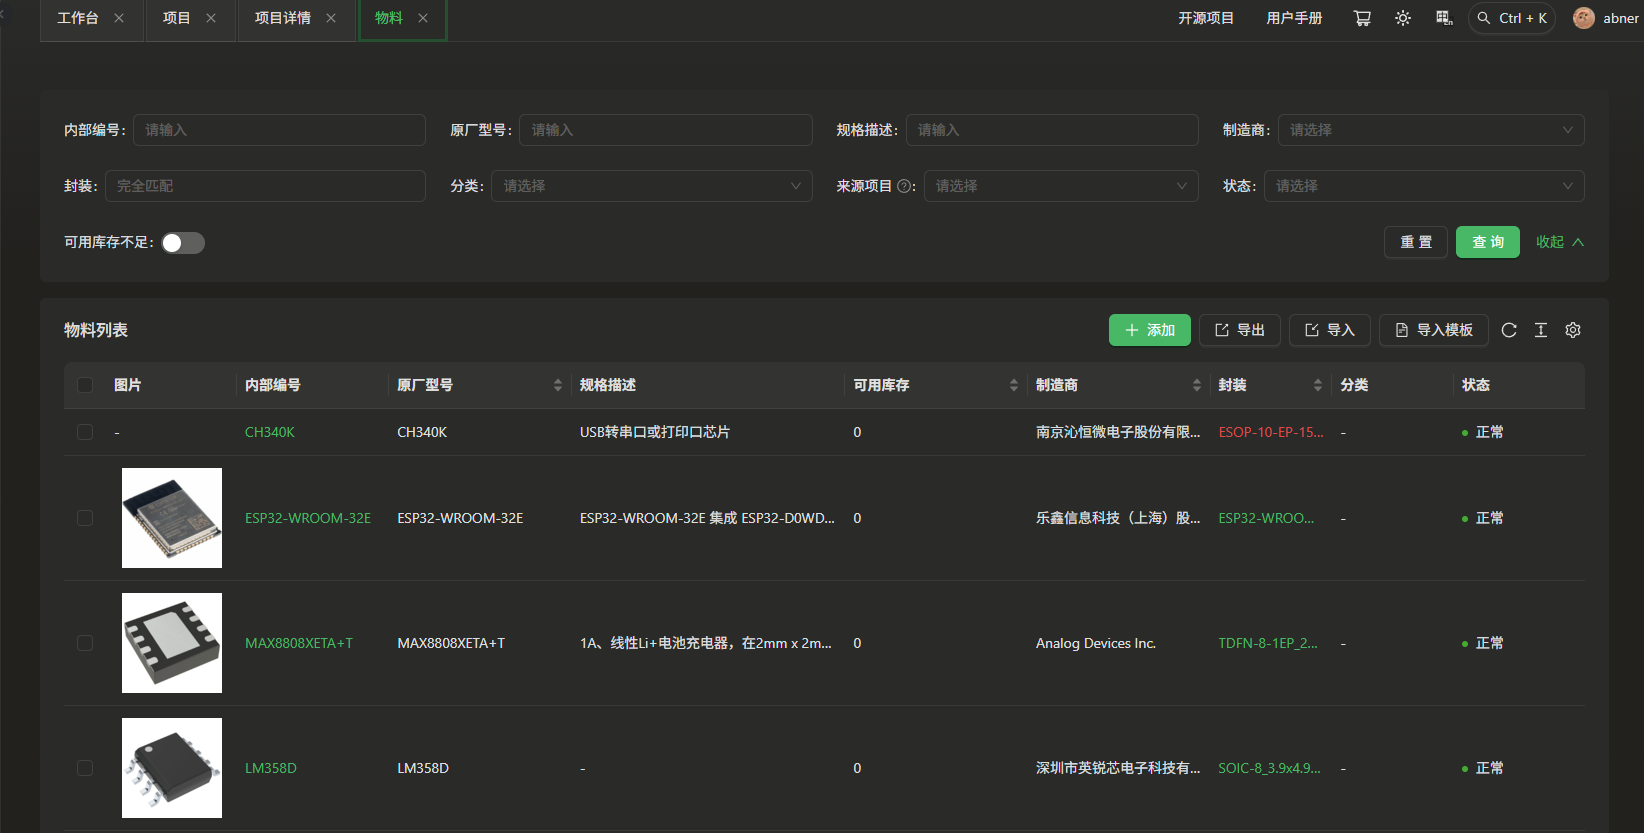1644x833 pixels.
Task: Click the refresh icon in list toolbar
Action: click(1509, 330)
